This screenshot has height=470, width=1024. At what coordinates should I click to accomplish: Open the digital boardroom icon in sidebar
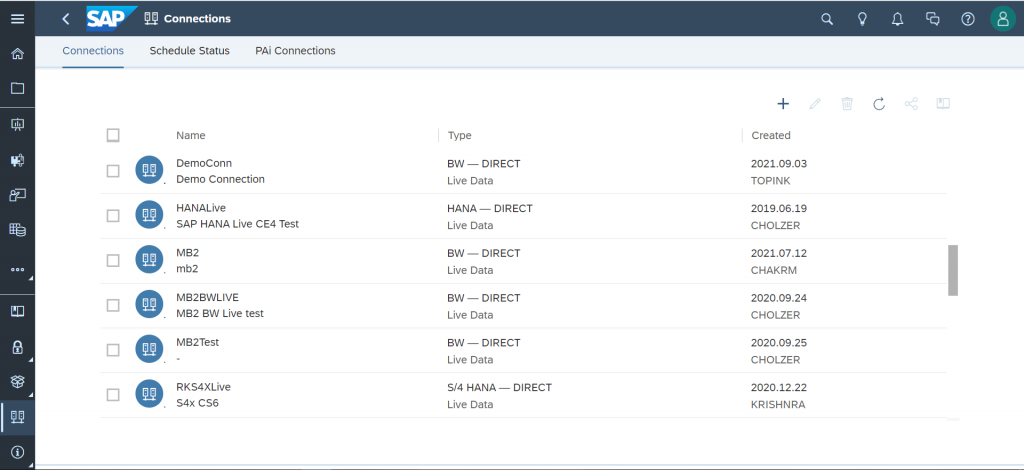18,195
